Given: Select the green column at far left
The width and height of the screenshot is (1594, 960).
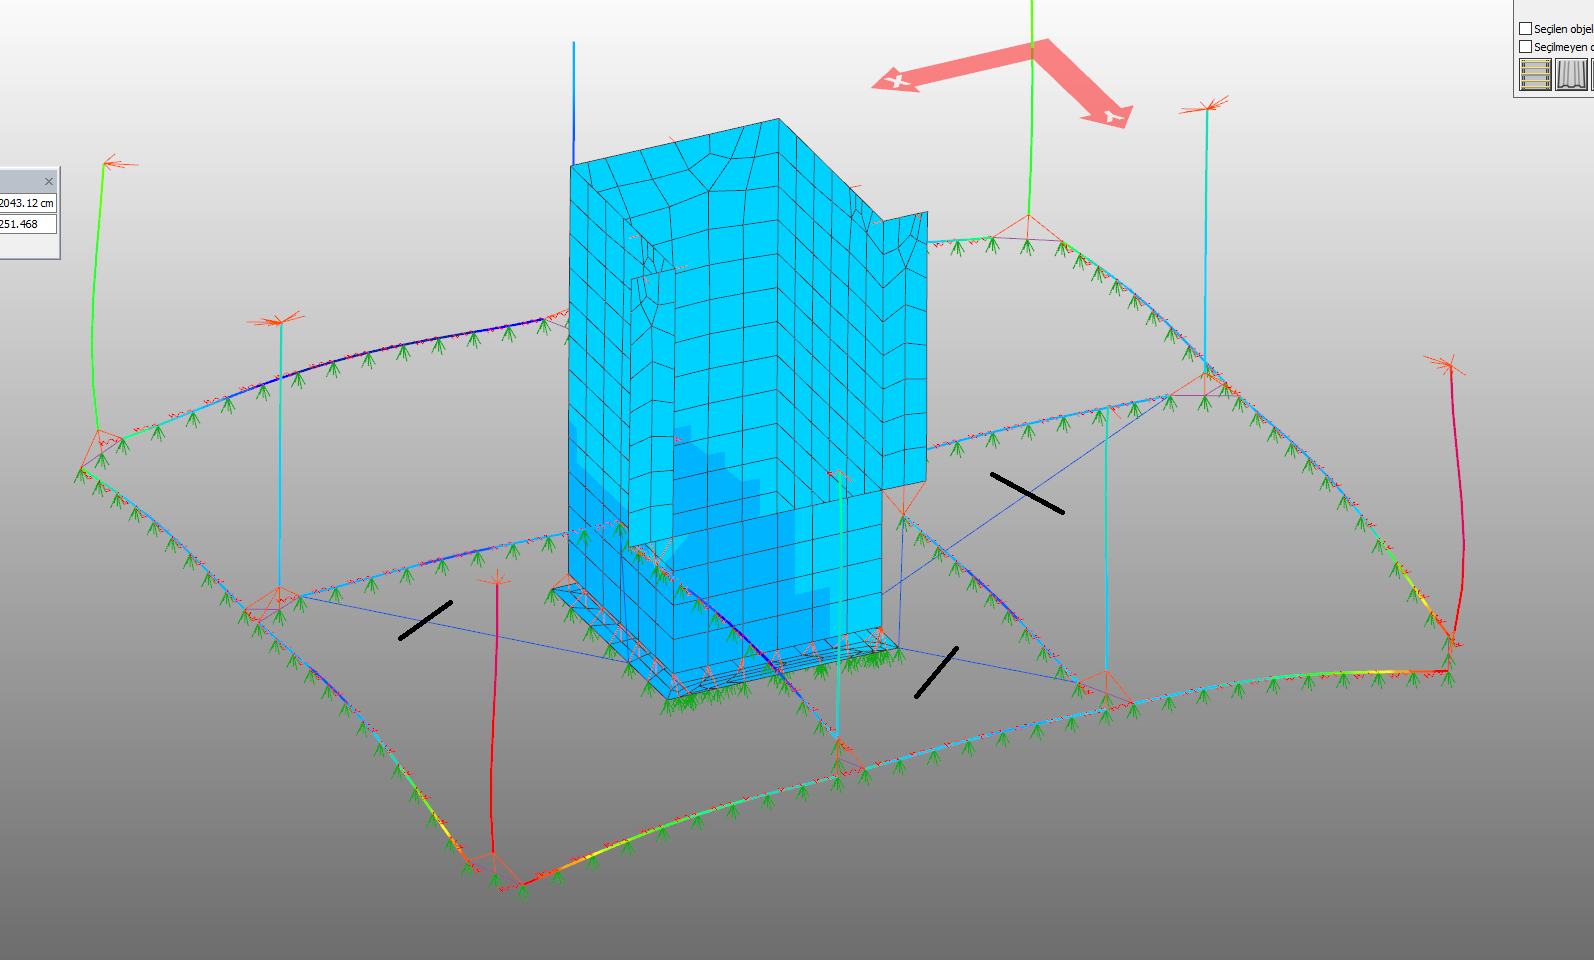Looking at the screenshot, I should (96, 300).
